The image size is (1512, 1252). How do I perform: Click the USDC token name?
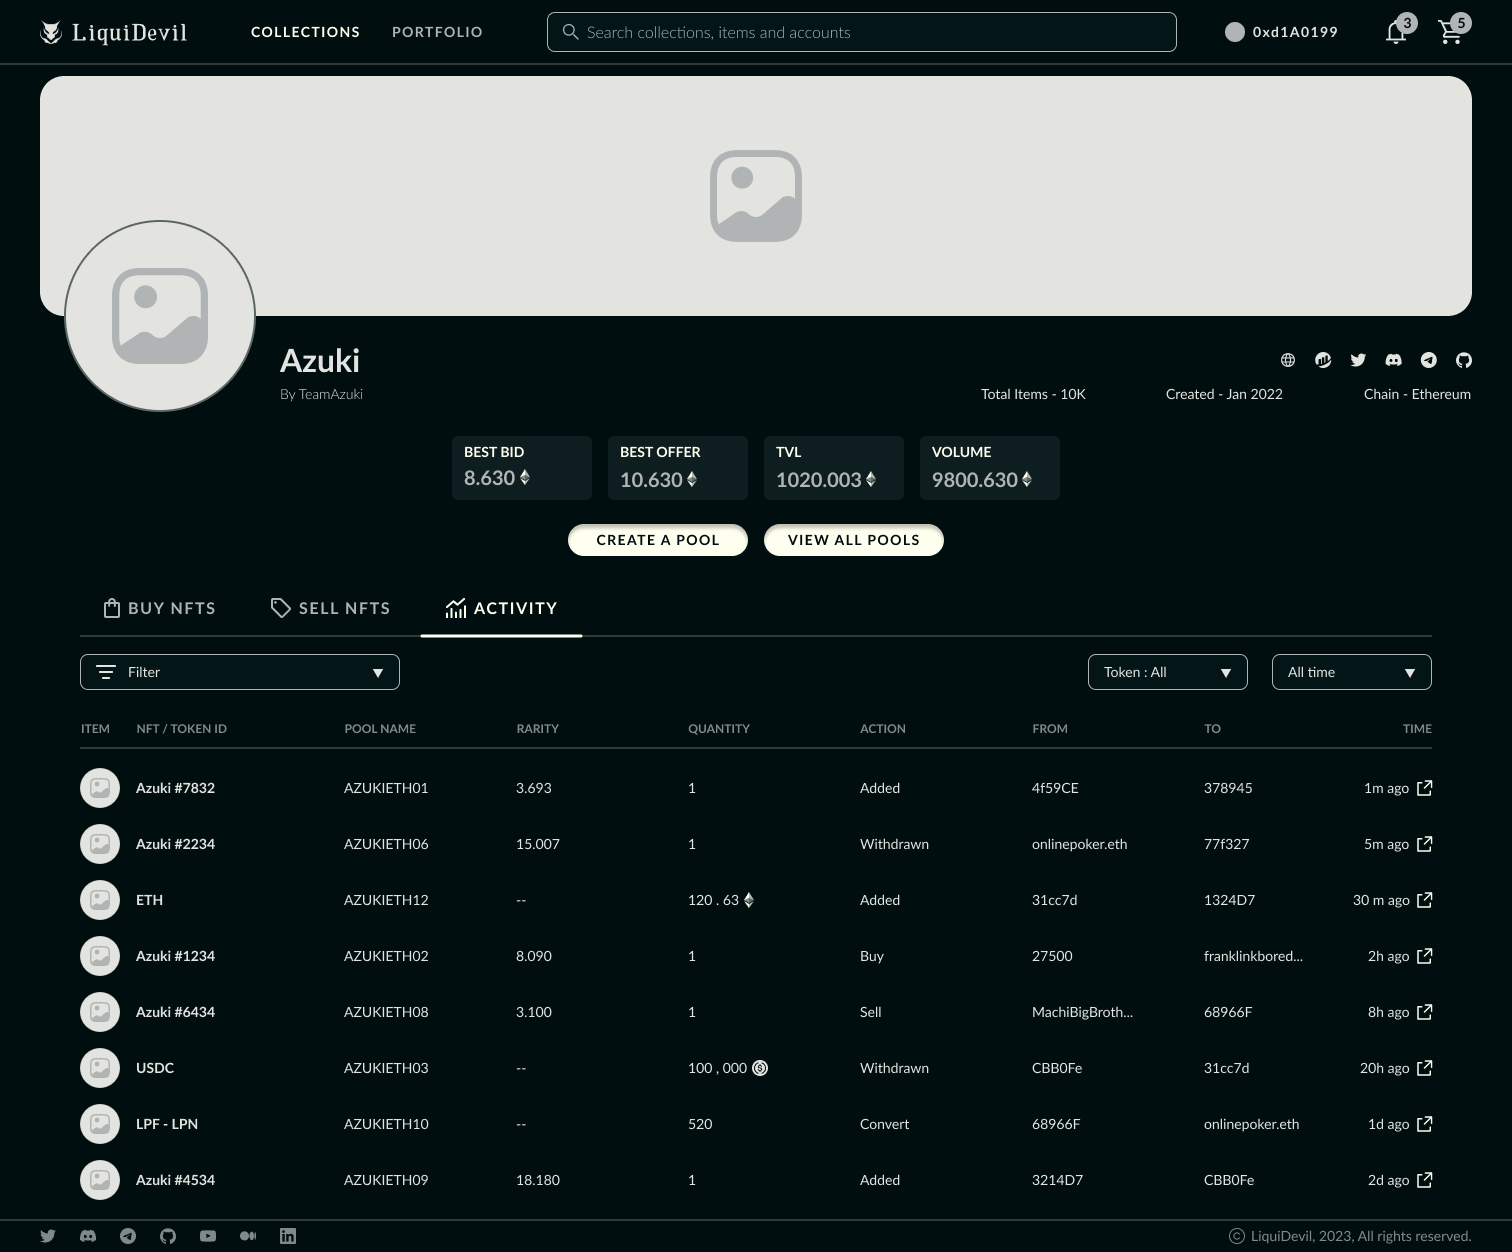[155, 1068]
